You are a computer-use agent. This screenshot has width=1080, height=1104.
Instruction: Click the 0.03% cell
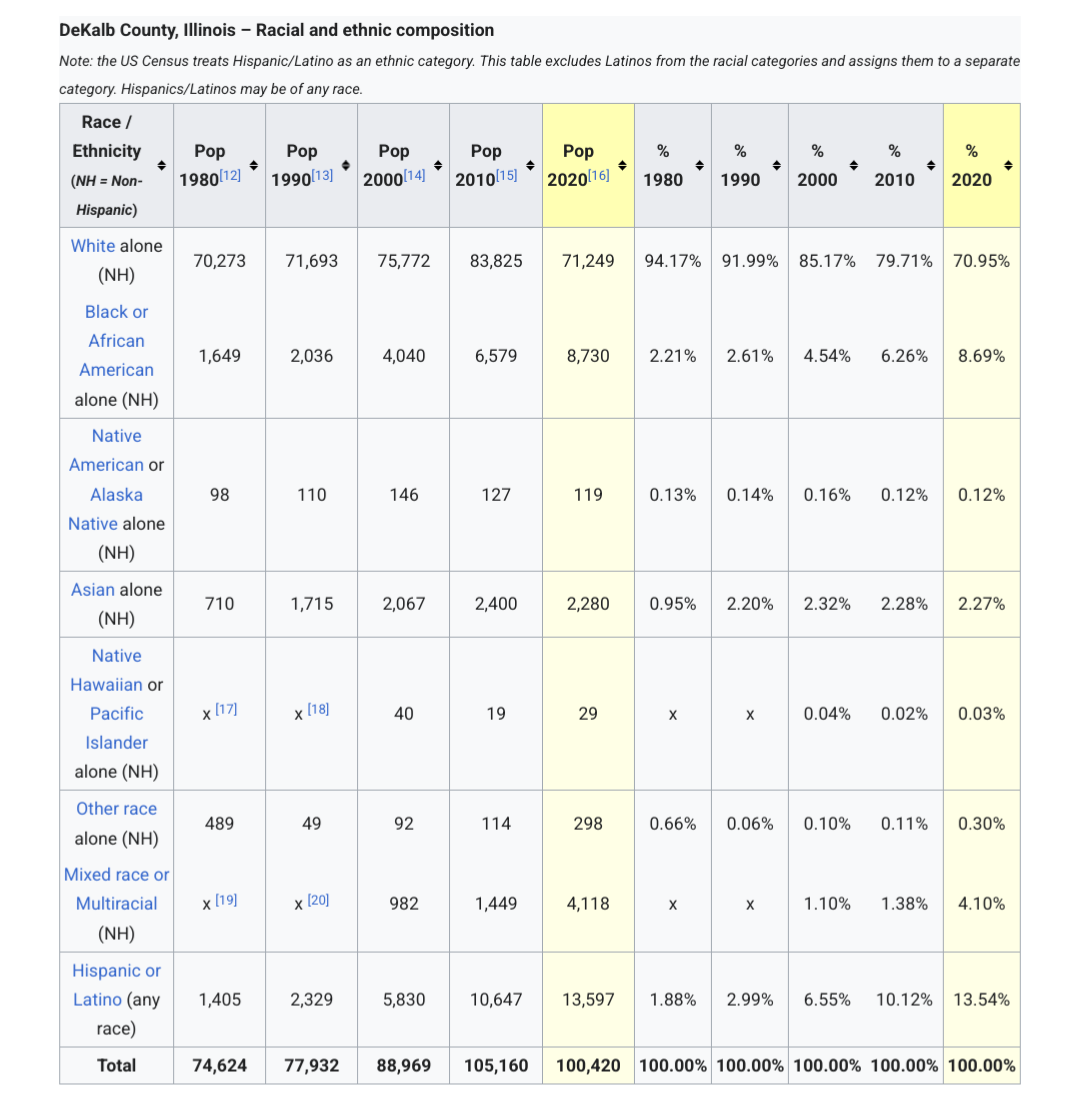[x=981, y=713]
